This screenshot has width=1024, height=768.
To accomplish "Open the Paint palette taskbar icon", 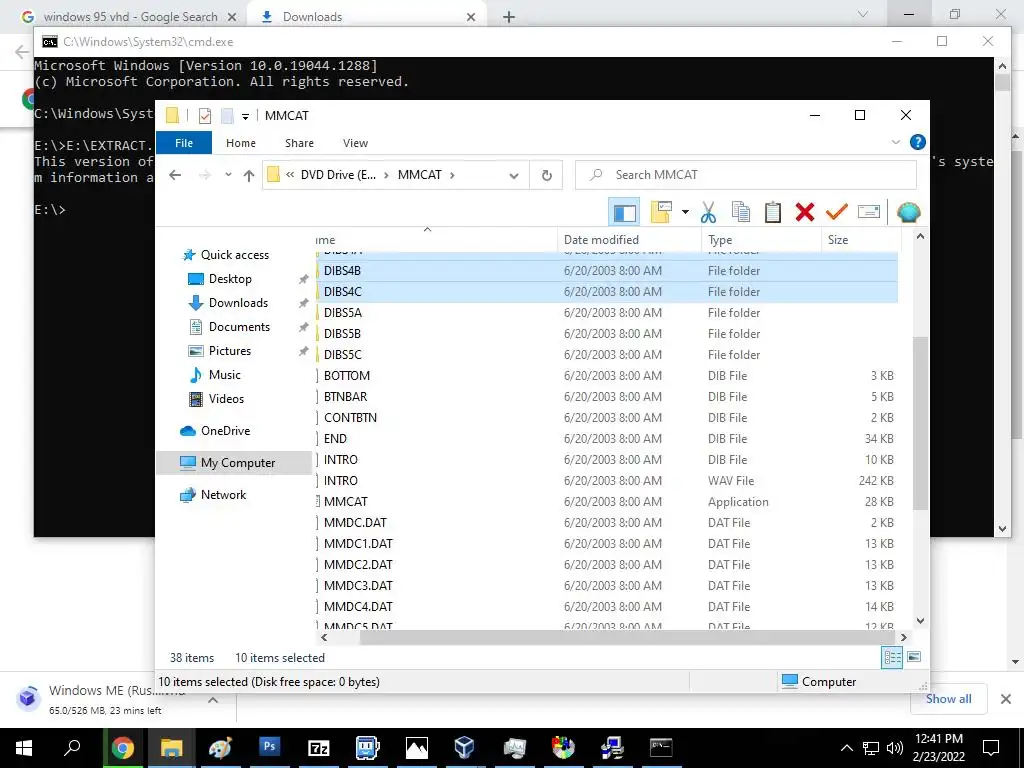I will click(x=220, y=748).
